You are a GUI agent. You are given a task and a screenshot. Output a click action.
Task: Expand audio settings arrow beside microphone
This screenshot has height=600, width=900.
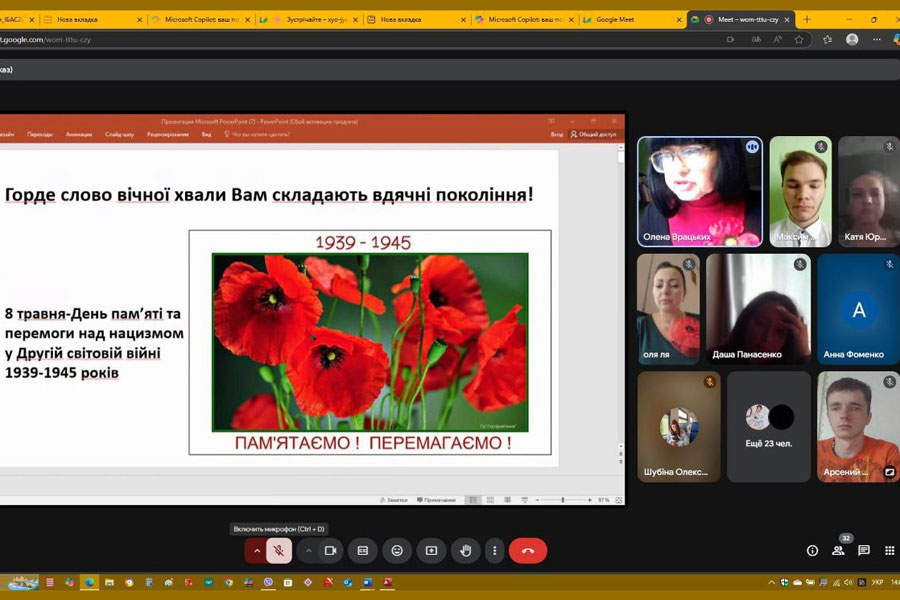coord(257,550)
